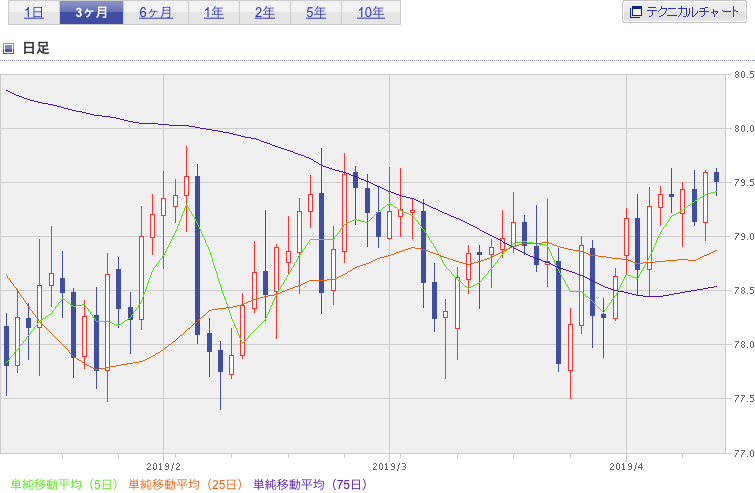Click the 2019/4 axis label
755x493 pixels.
coord(626,467)
